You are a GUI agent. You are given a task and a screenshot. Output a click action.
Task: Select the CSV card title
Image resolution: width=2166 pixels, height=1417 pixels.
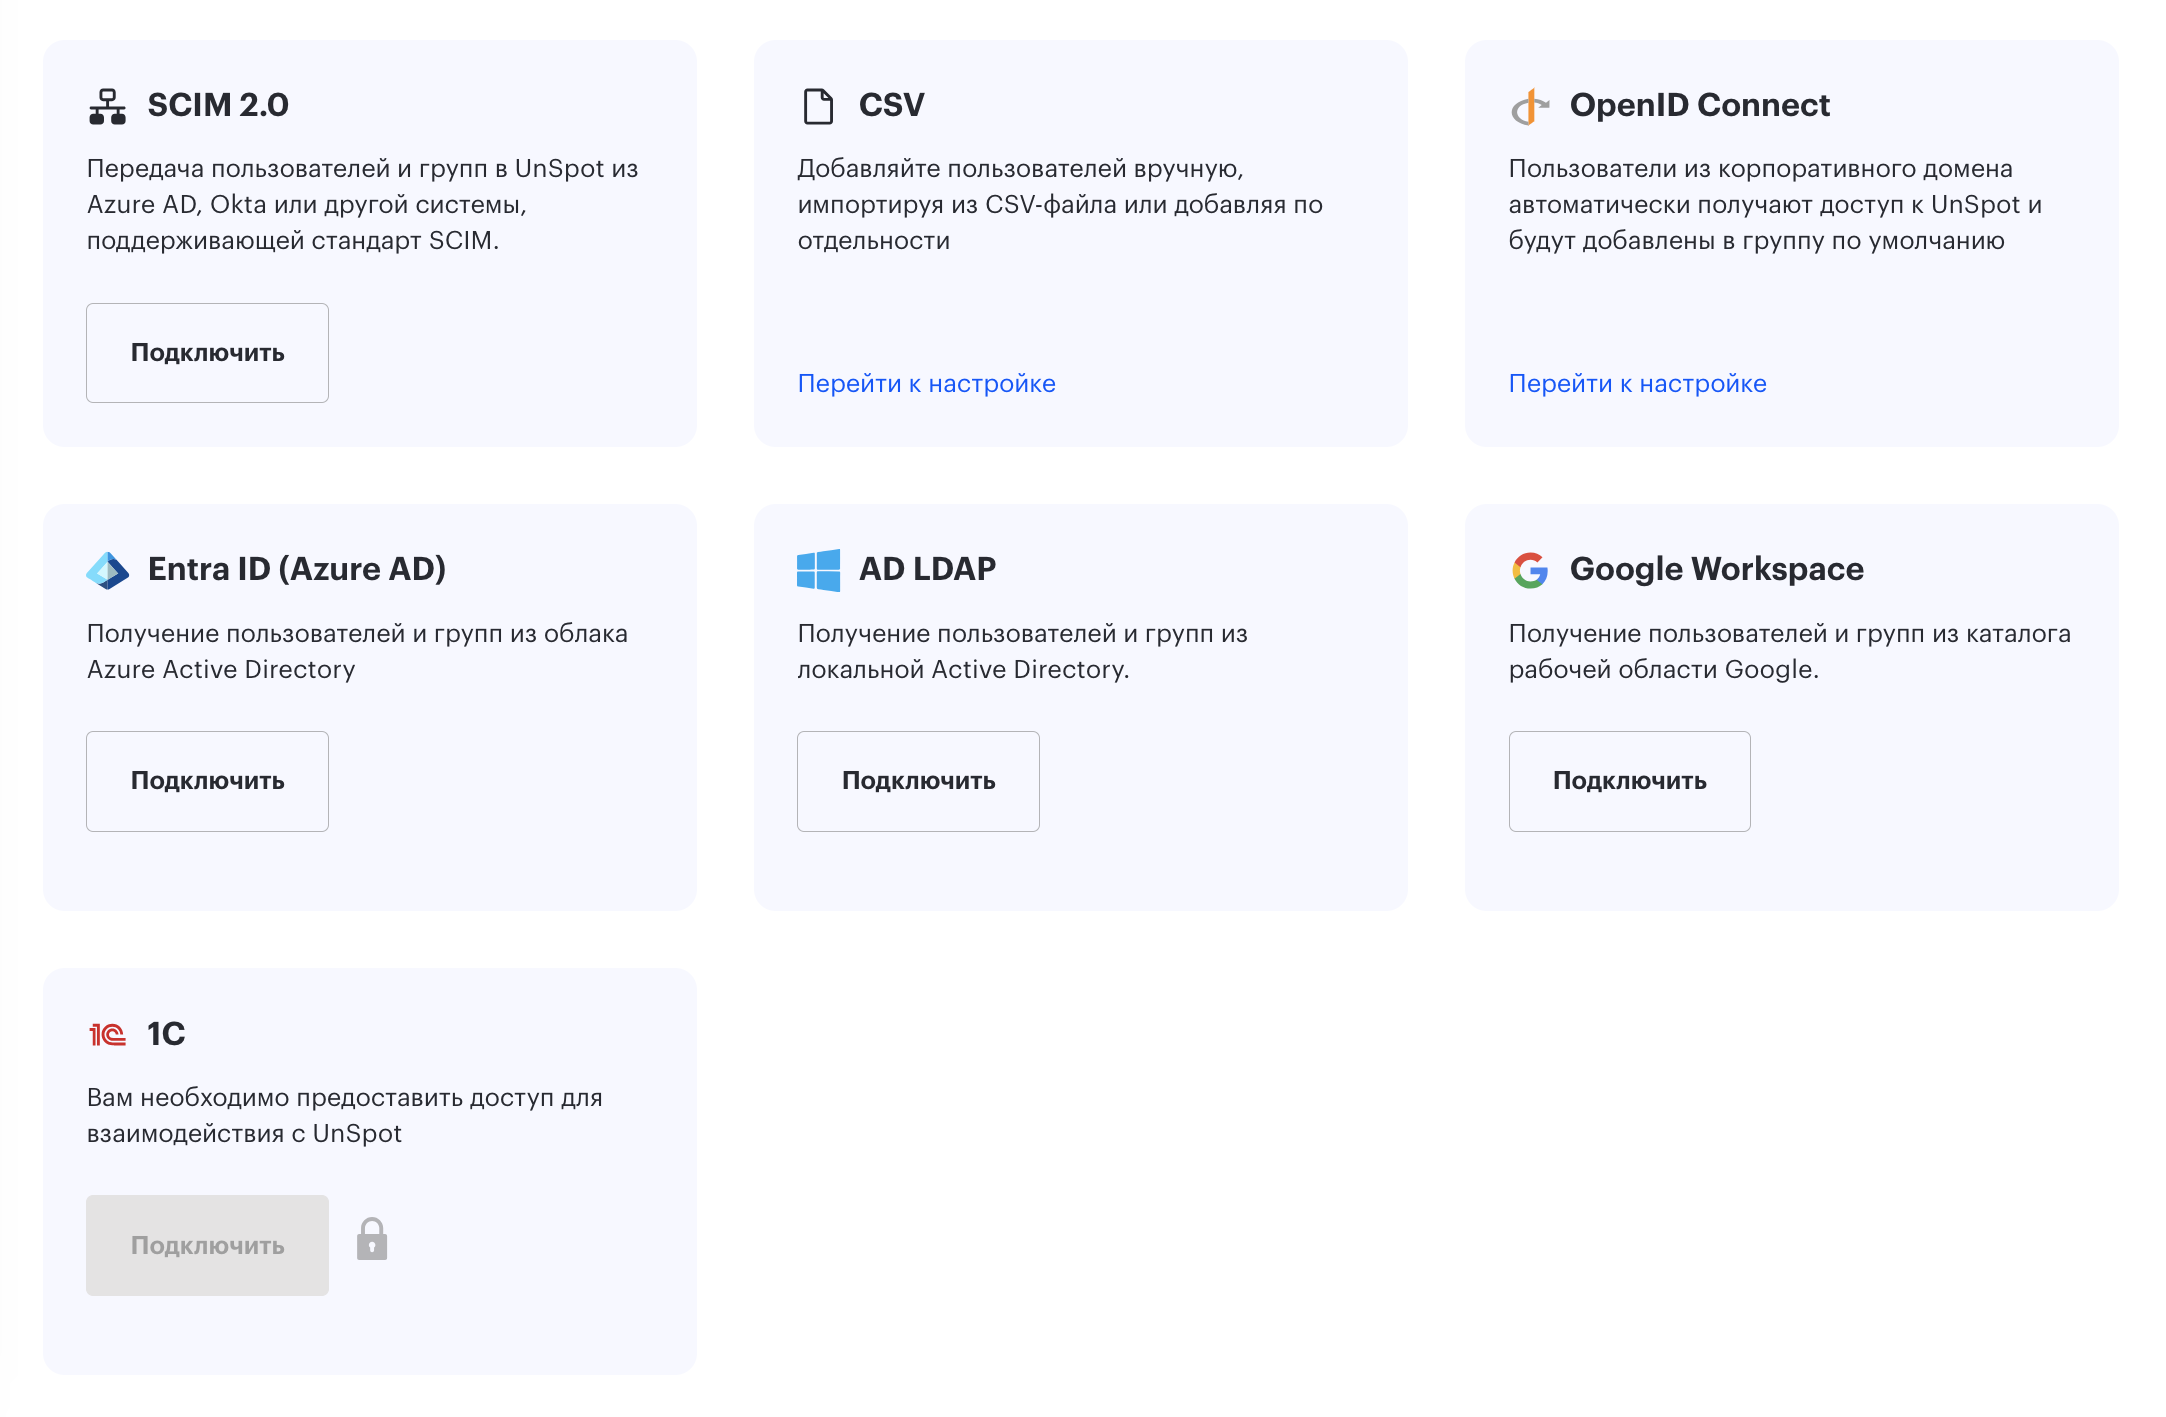coord(891,105)
